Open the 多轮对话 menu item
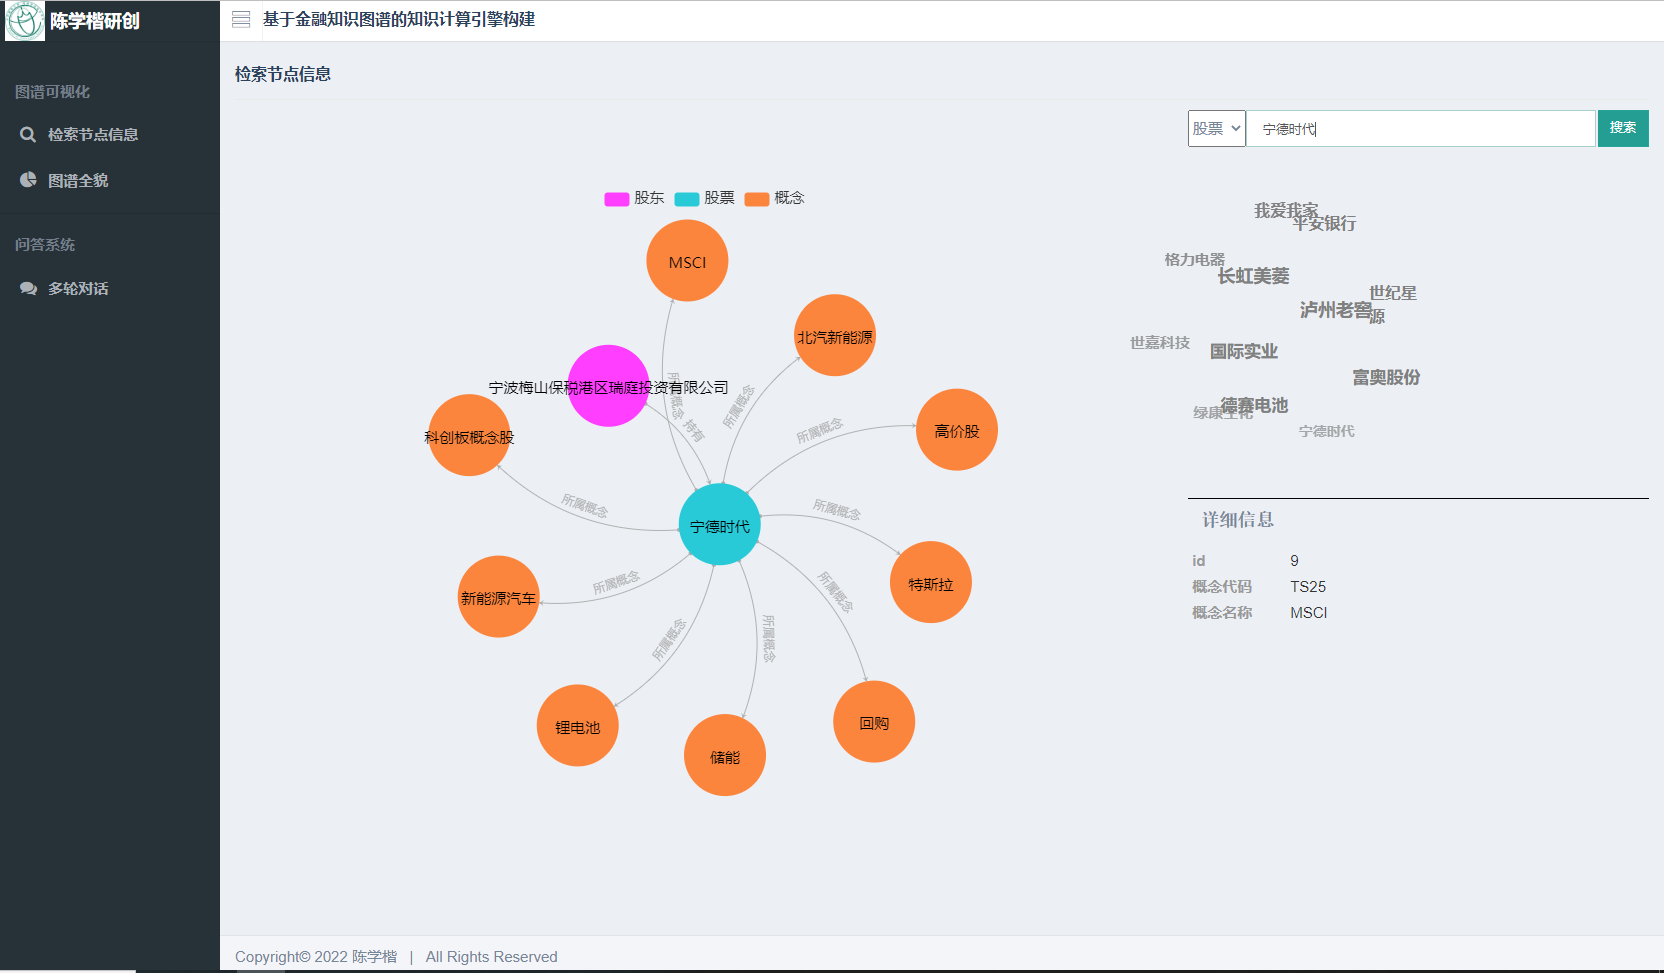Image resolution: width=1664 pixels, height=973 pixels. click(x=78, y=288)
